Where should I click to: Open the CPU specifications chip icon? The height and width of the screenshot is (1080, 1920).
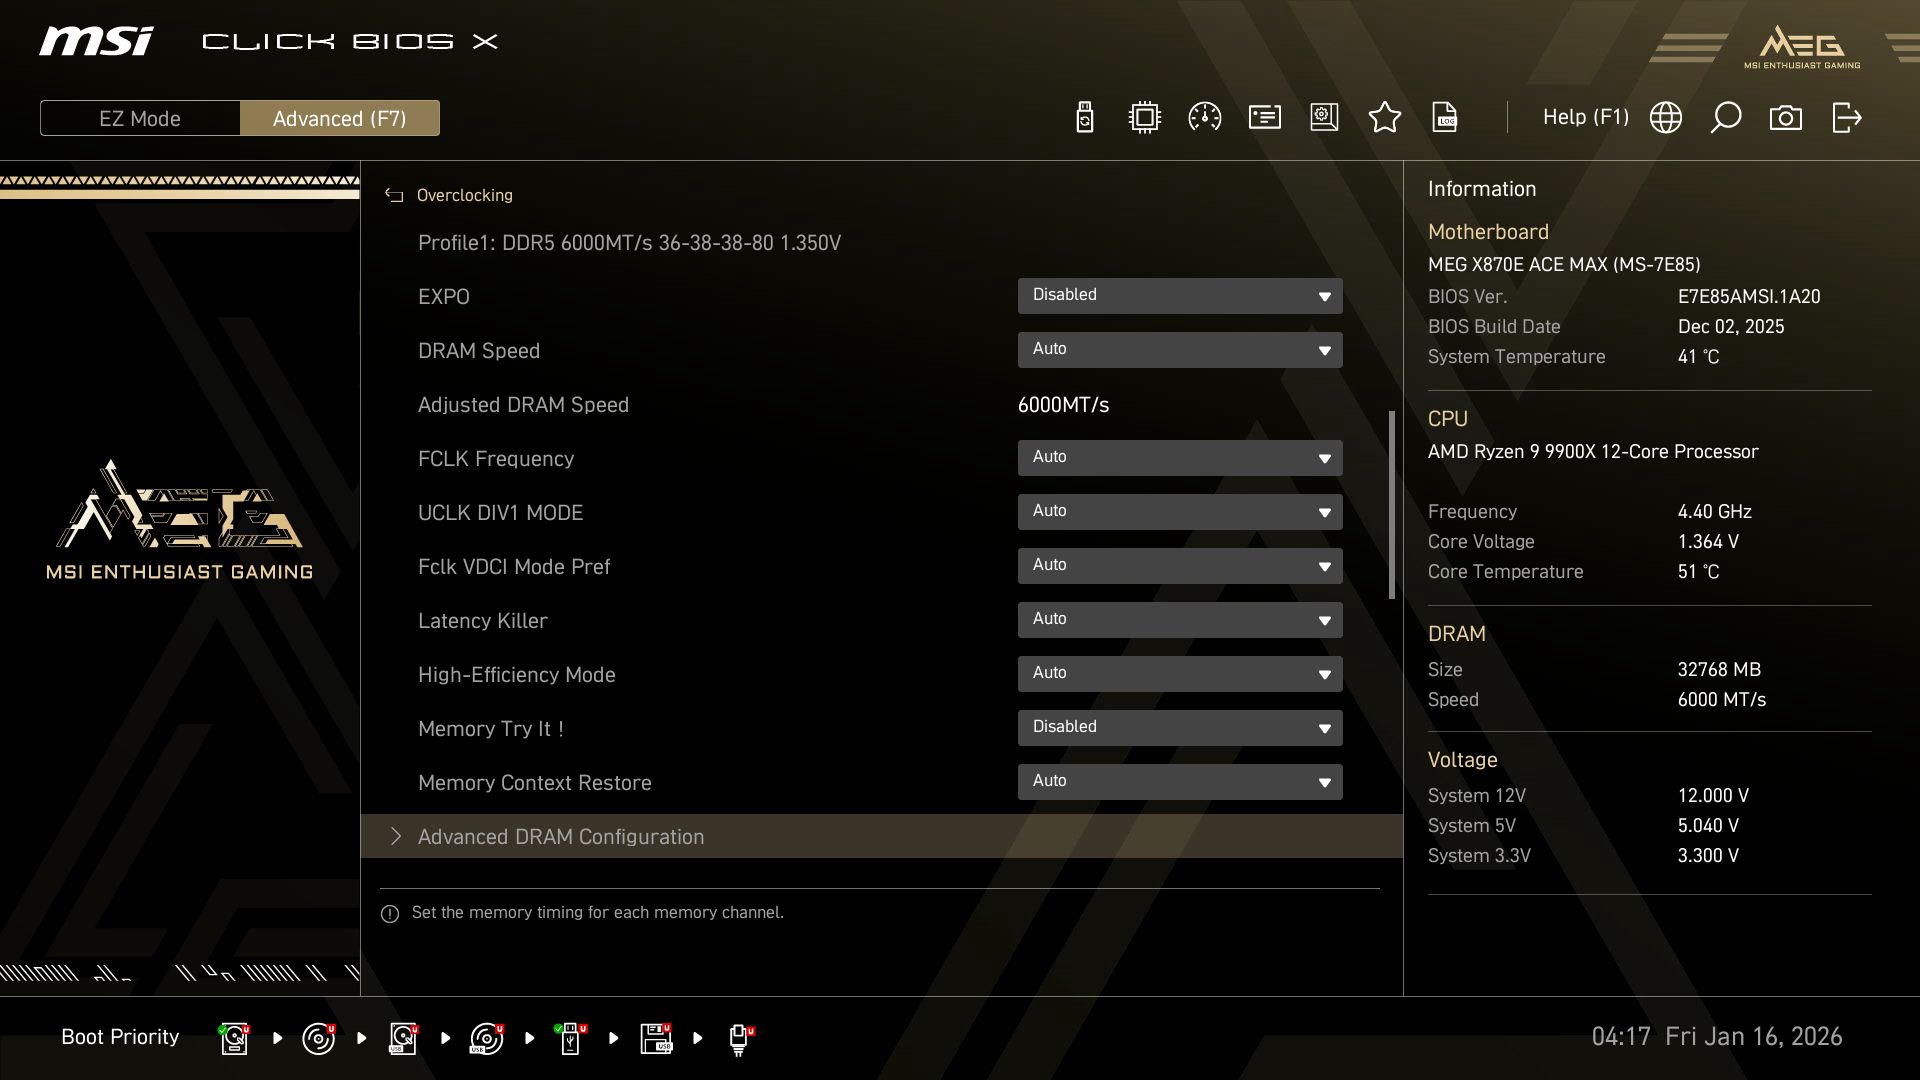tap(1143, 117)
